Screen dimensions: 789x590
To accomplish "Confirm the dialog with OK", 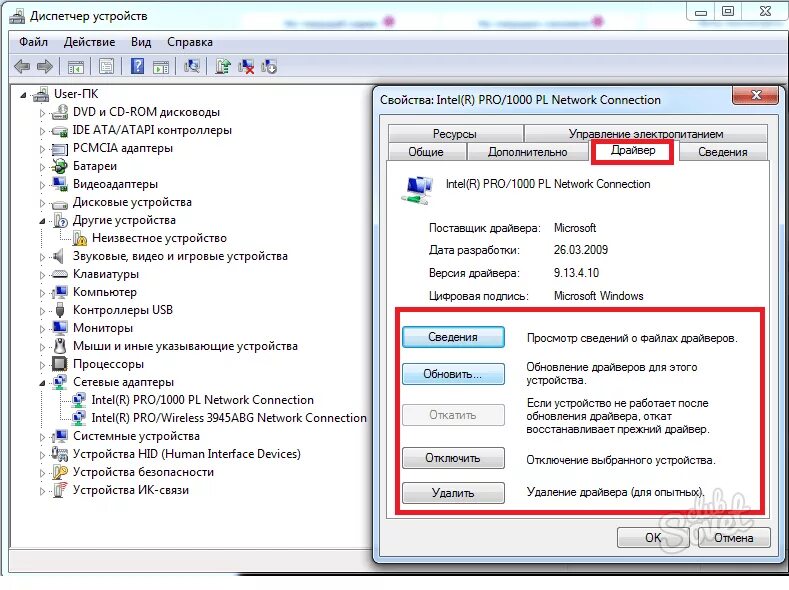I will click(653, 538).
